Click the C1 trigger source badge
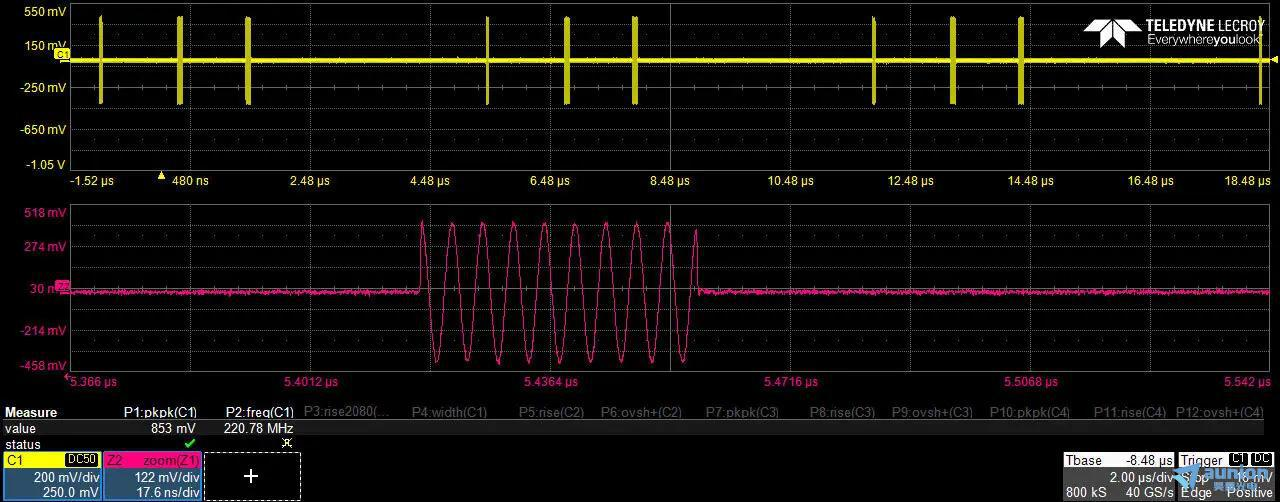The width and height of the screenshot is (1280, 502). tap(1237, 460)
